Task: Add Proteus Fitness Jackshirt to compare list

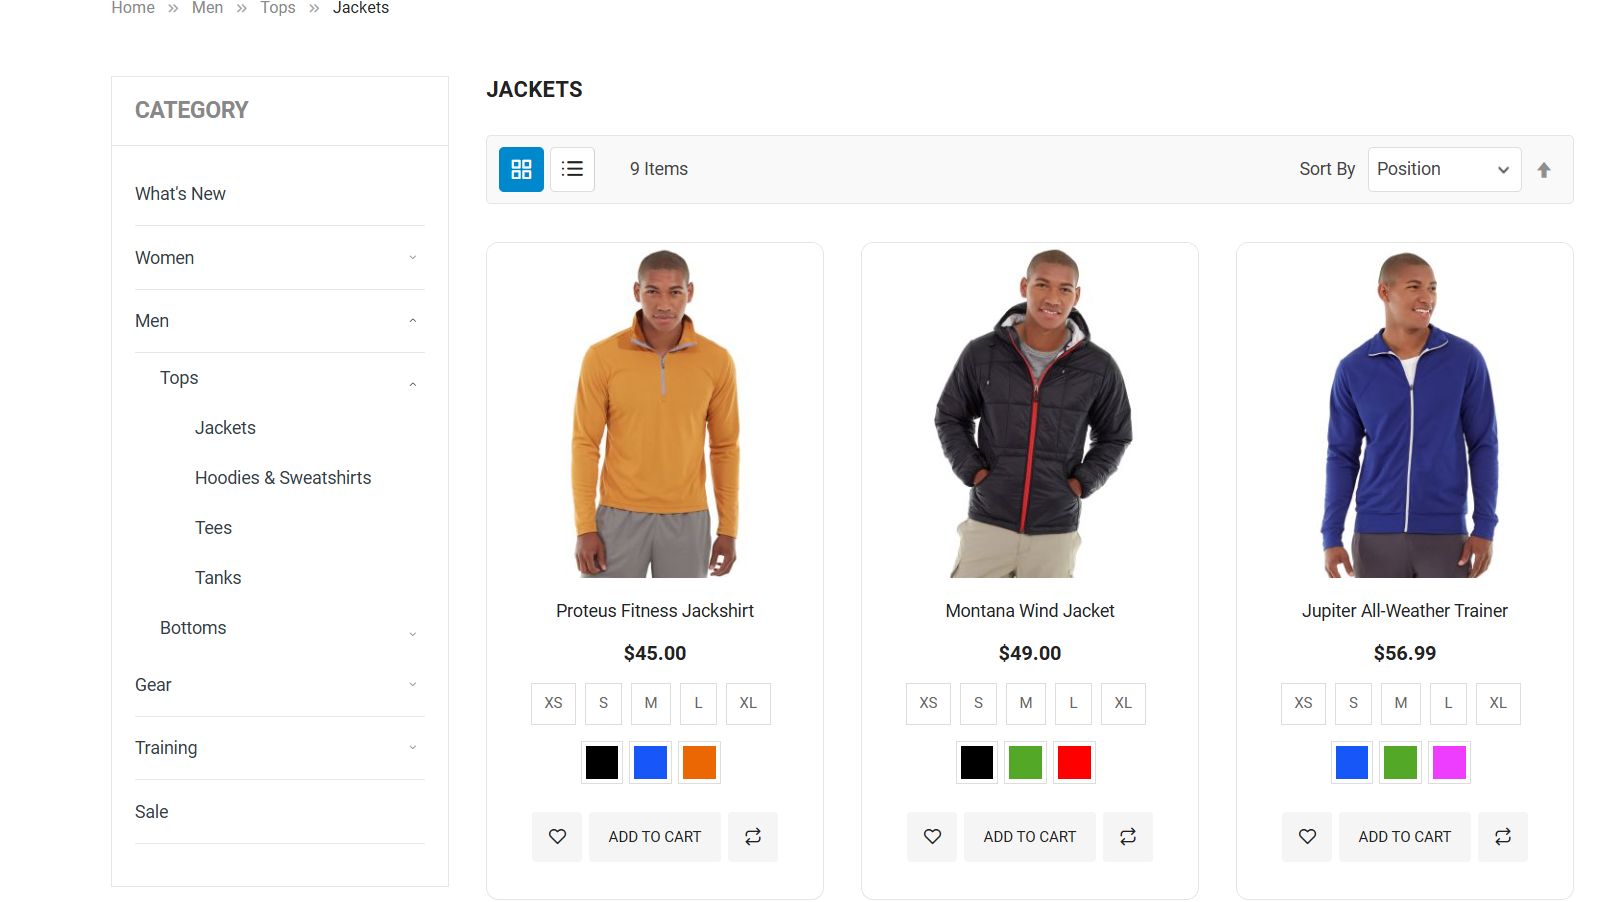Action: (x=752, y=836)
